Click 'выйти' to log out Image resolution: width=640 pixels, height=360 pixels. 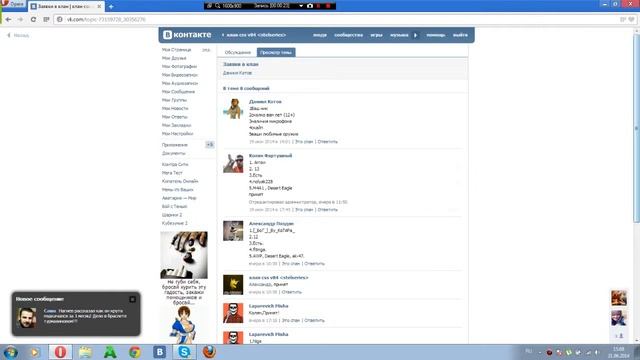[x=460, y=35]
